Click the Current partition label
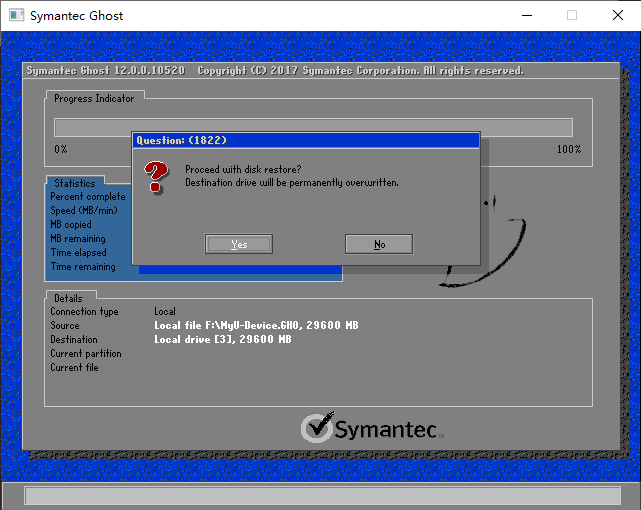Image resolution: width=641 pixels, height=510 pixels. (86, 353)
